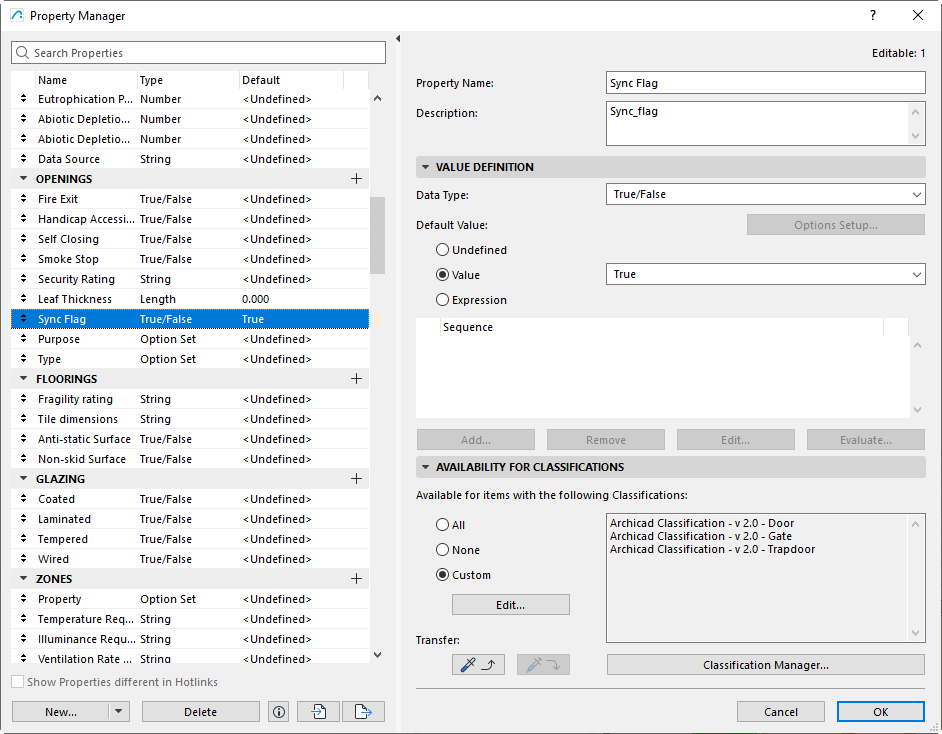The image size is (942, 734).
Task: Click reorder handle of Tile dimensions row
Action: [x=23, y=419]
